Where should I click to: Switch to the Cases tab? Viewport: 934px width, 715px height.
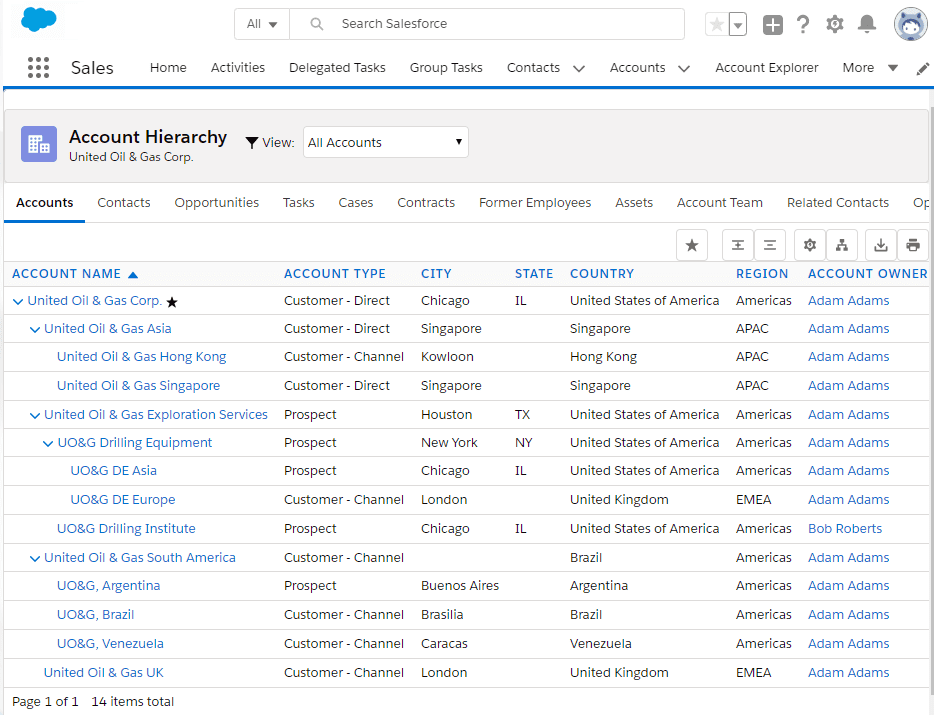(x=356, y=203)
